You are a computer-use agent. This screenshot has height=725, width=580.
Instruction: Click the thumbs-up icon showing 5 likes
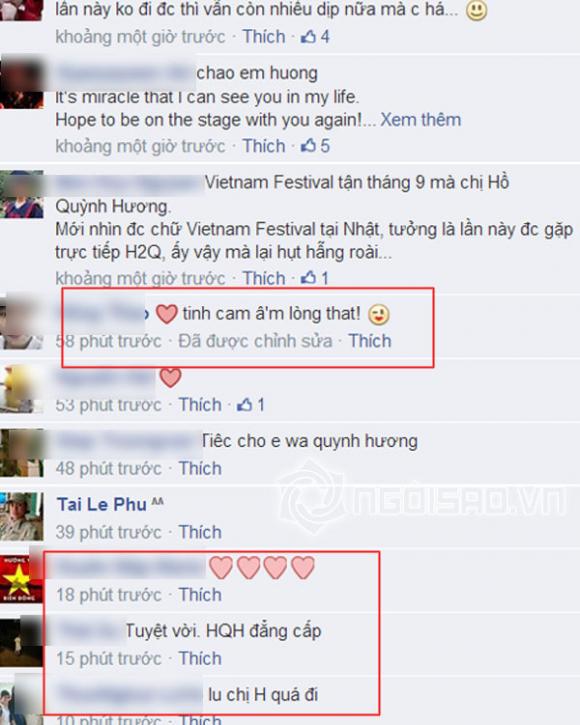coord(308,146)
